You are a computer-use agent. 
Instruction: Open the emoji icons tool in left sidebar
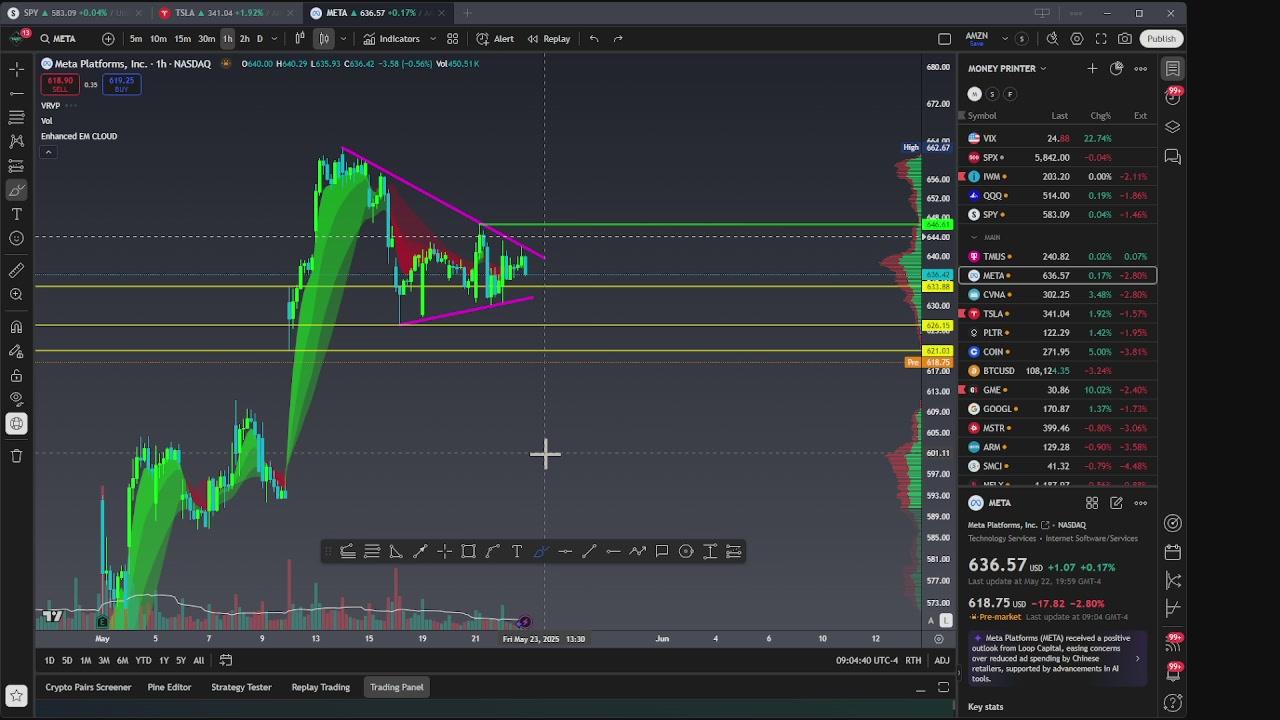click(17, 238)
